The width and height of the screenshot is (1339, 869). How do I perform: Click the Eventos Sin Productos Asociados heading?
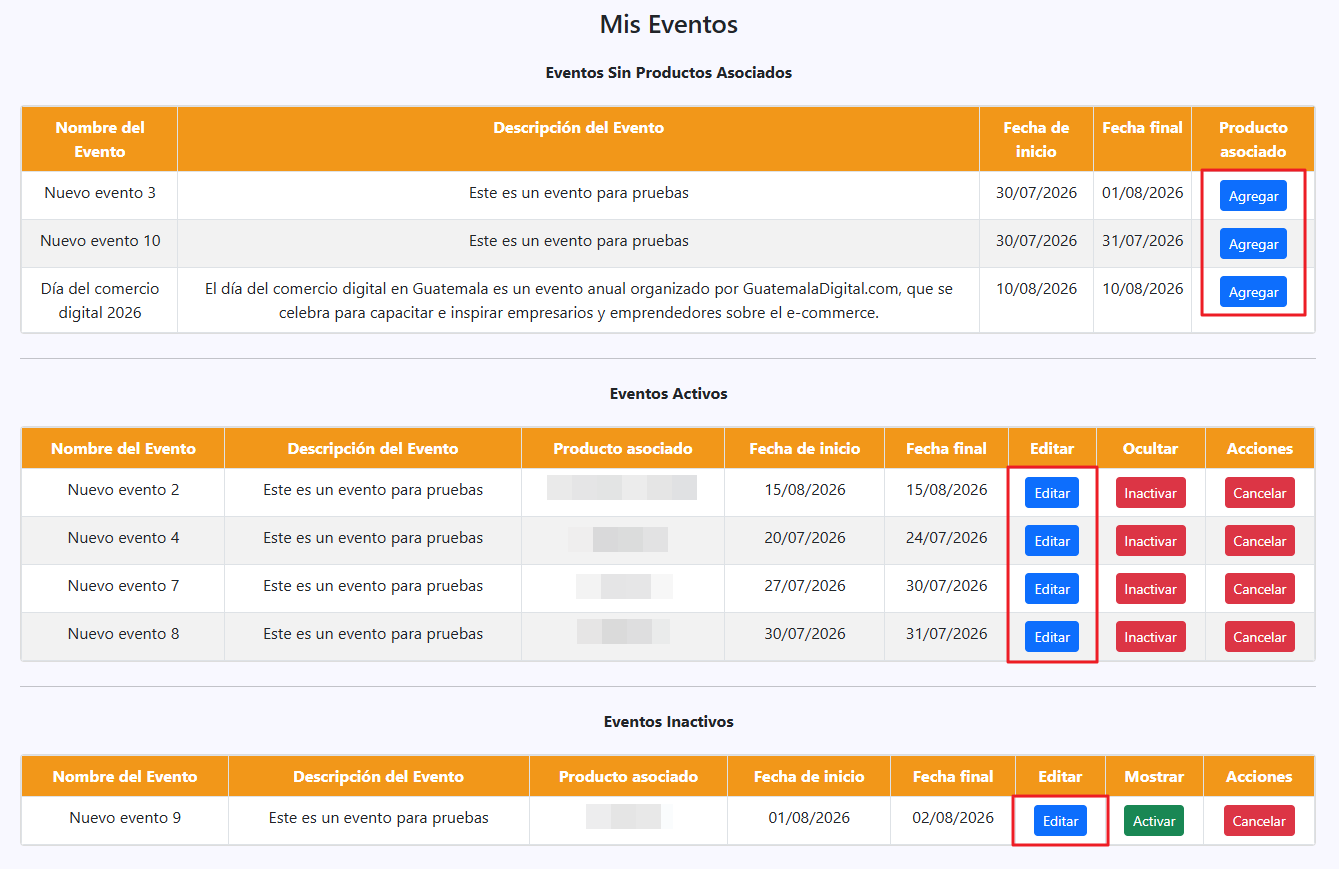pos(669,73)
